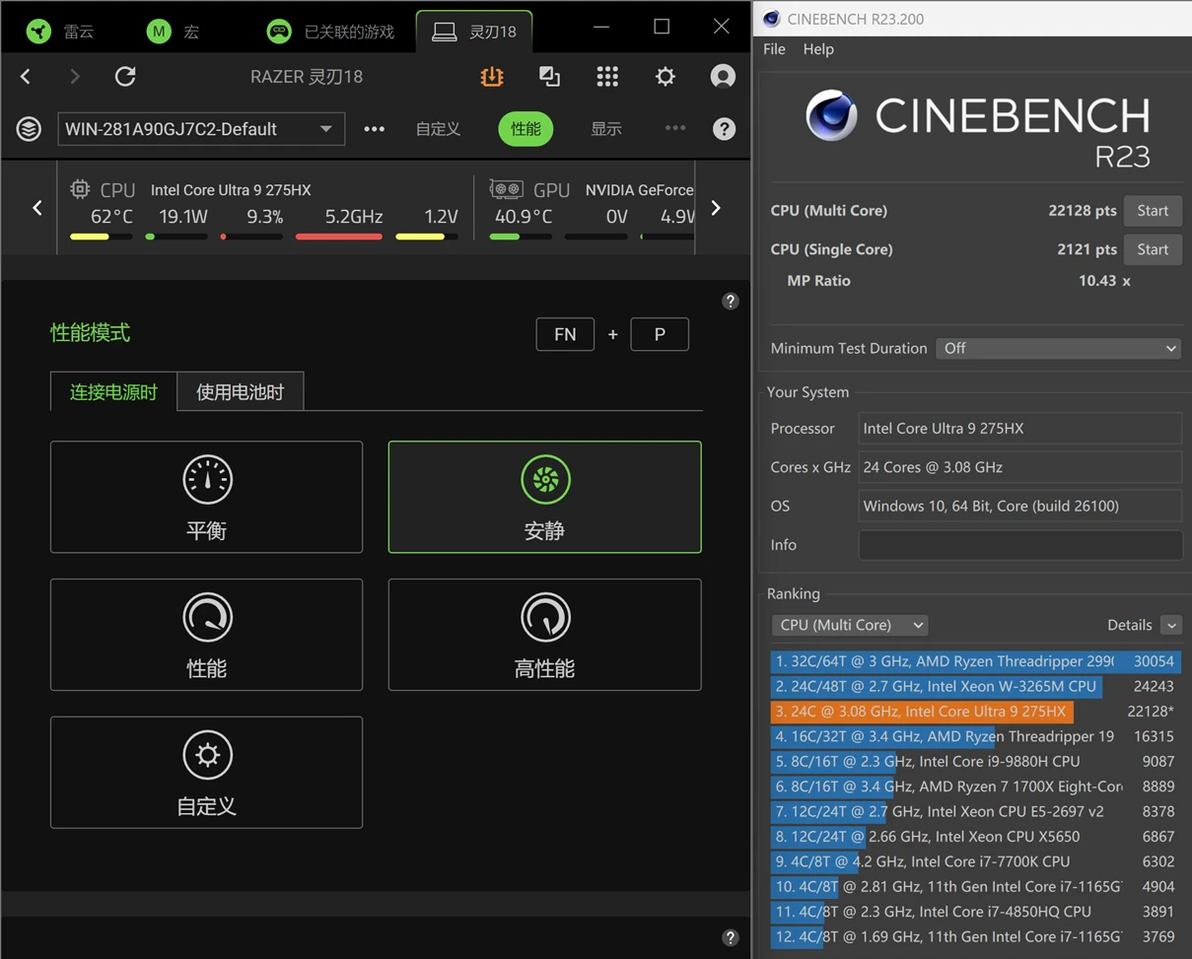Start the CPU Multi Core test
This screenshot has width=1192, height=959.
coord(1152,210)
